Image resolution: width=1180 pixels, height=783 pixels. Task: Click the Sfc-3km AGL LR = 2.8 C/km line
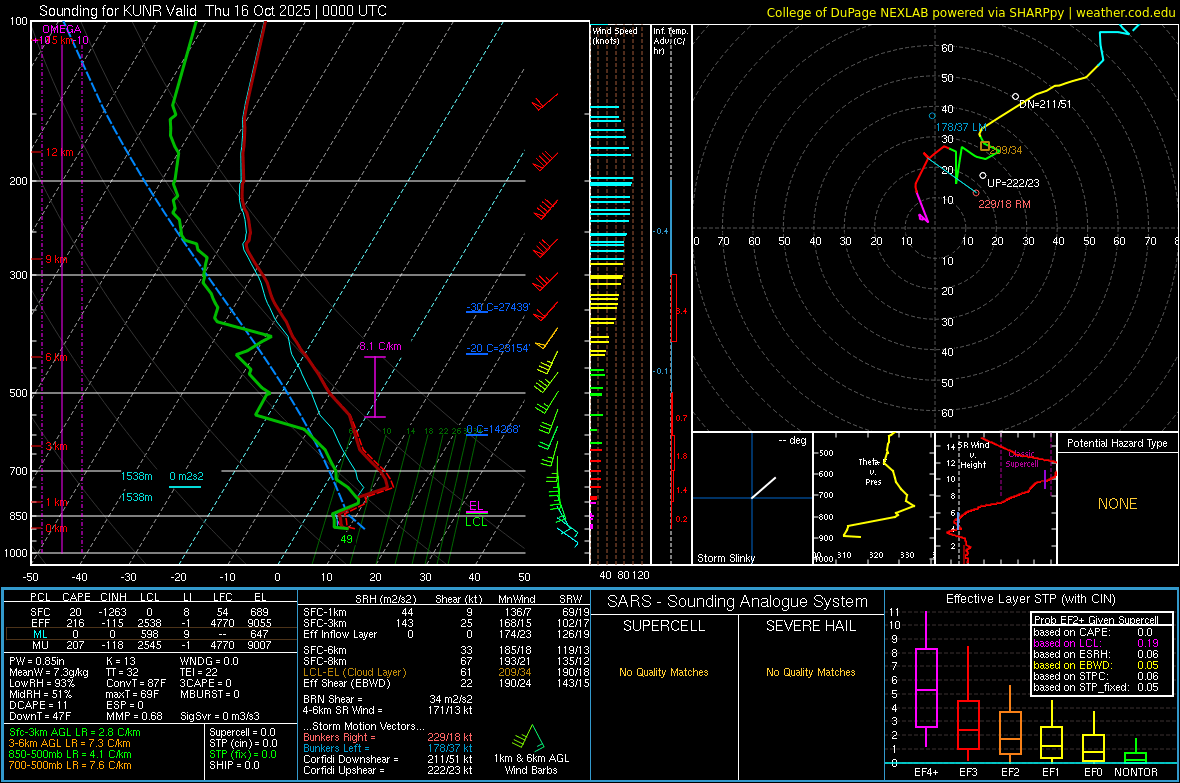75,732
